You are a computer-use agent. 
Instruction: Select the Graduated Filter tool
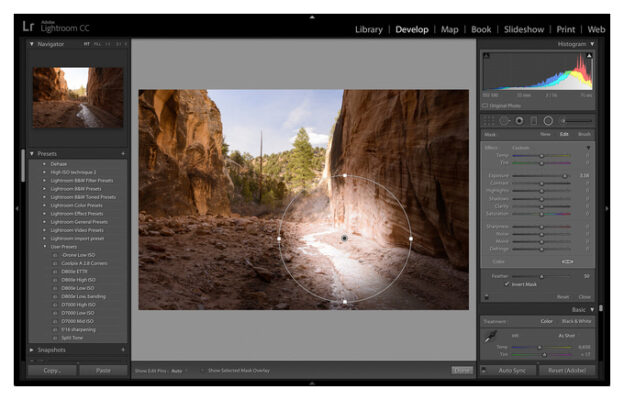click(534, 121)
